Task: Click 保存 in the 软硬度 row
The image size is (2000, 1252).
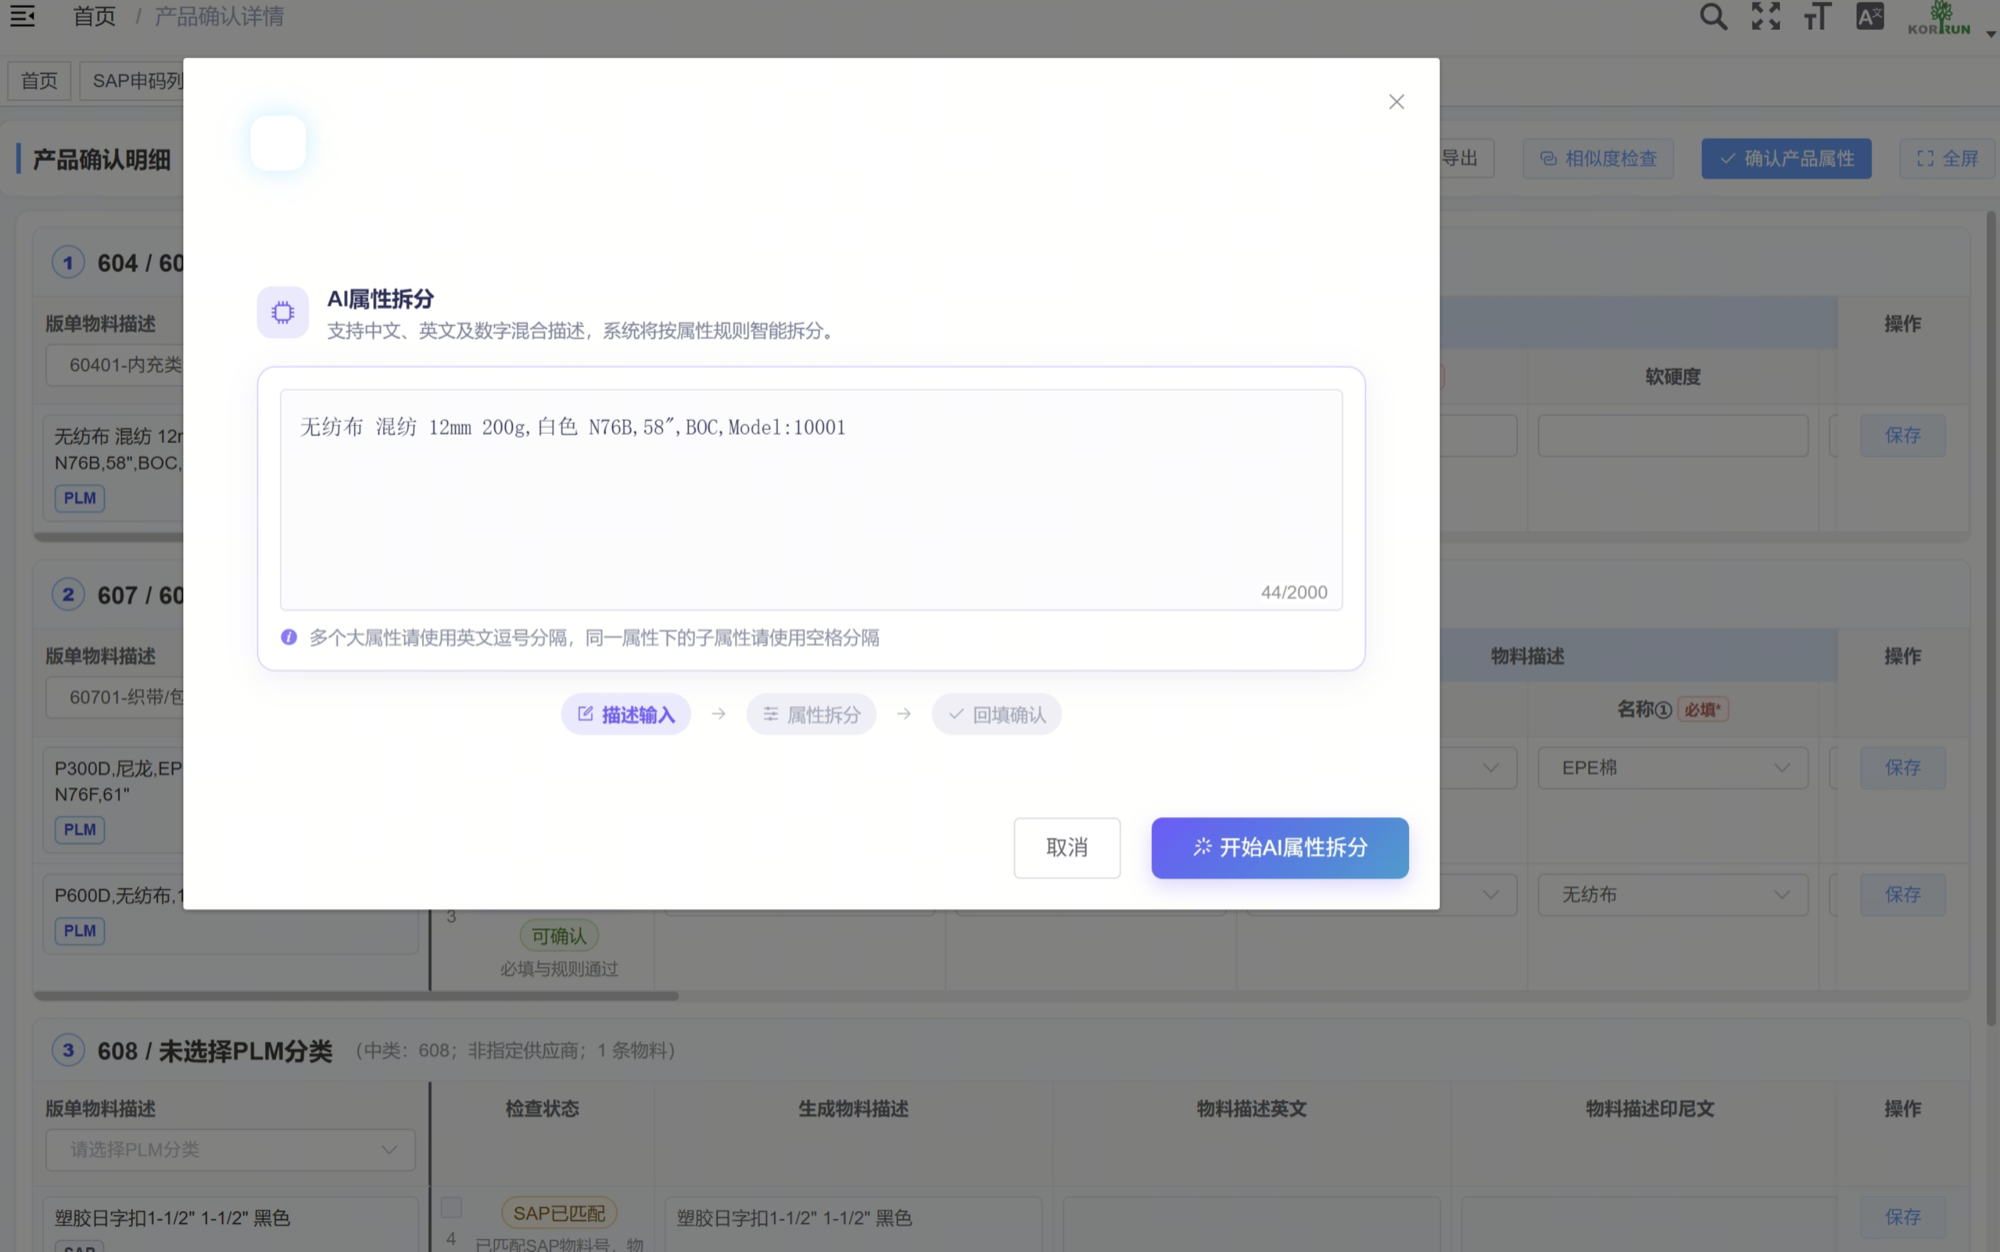Action: pos(1903,436)
